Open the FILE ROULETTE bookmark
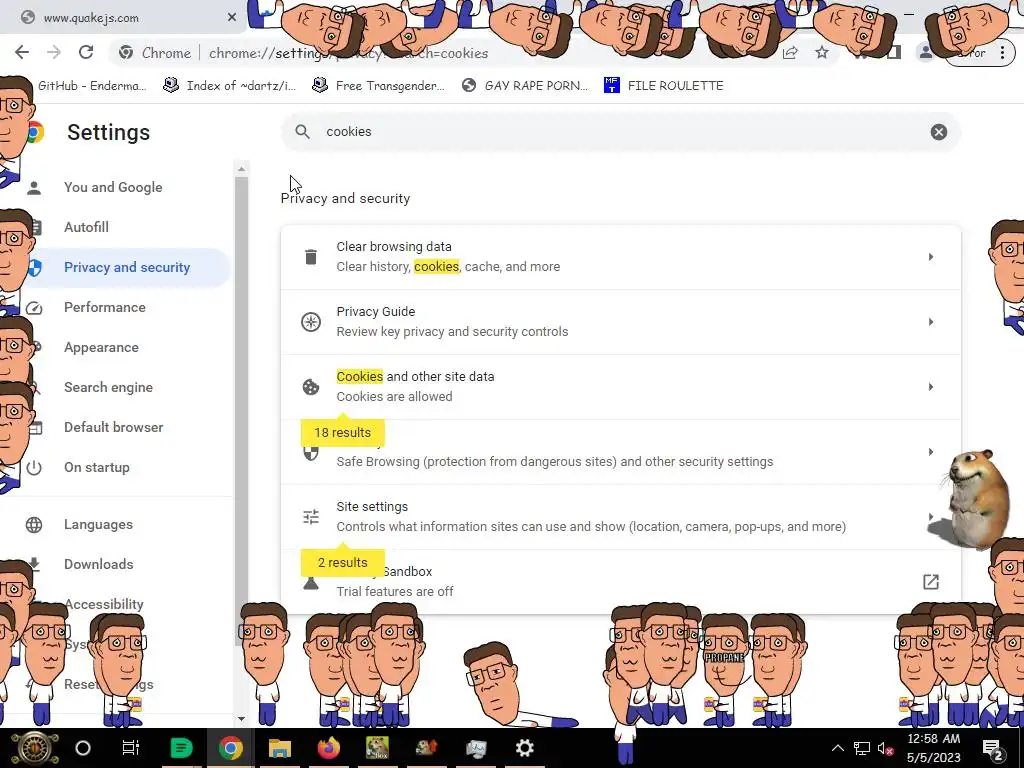Screen dimensions: 1024x768 click(x=664, y=86)
